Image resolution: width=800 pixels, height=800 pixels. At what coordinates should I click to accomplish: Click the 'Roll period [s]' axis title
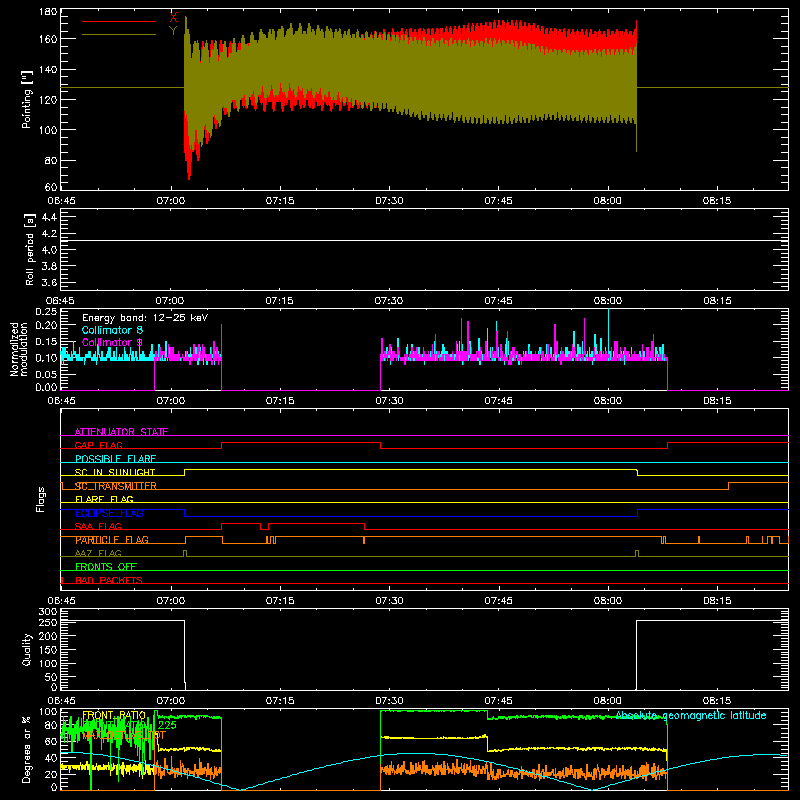pyautogui.click(x=30, y=249)
